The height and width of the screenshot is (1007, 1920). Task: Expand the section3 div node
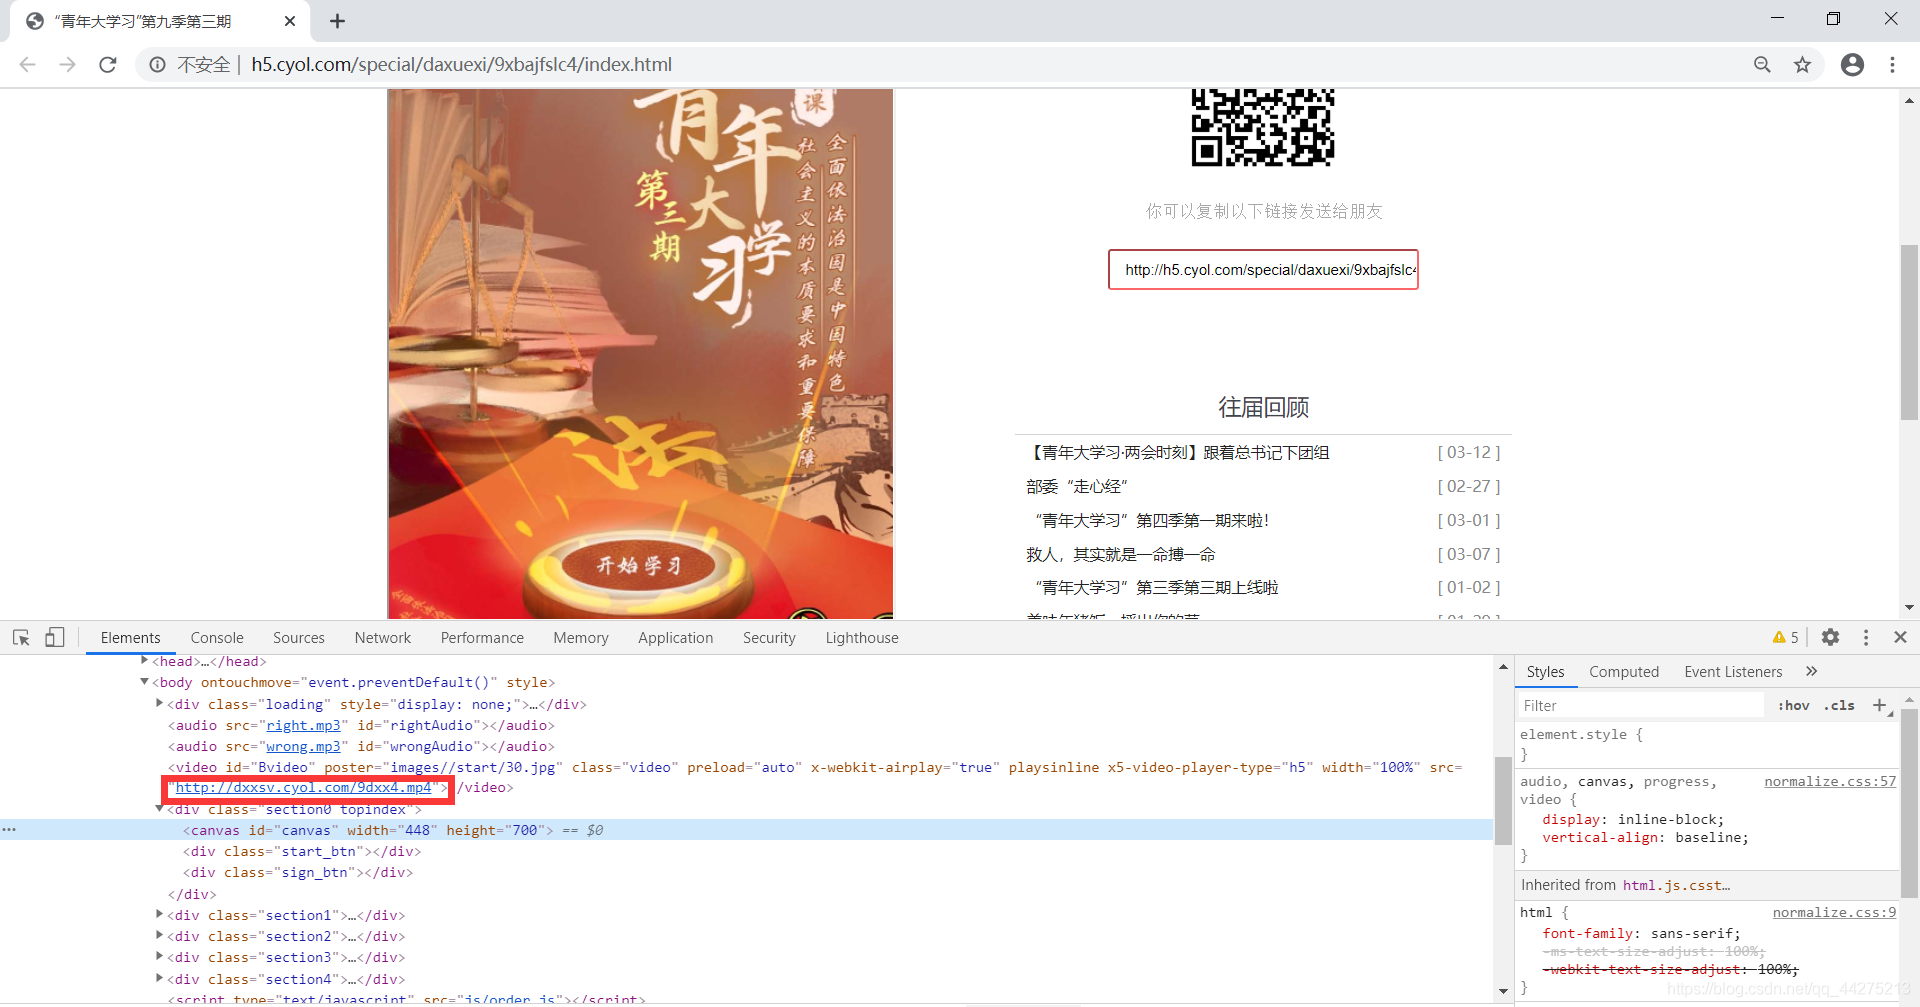pos(160,957)
